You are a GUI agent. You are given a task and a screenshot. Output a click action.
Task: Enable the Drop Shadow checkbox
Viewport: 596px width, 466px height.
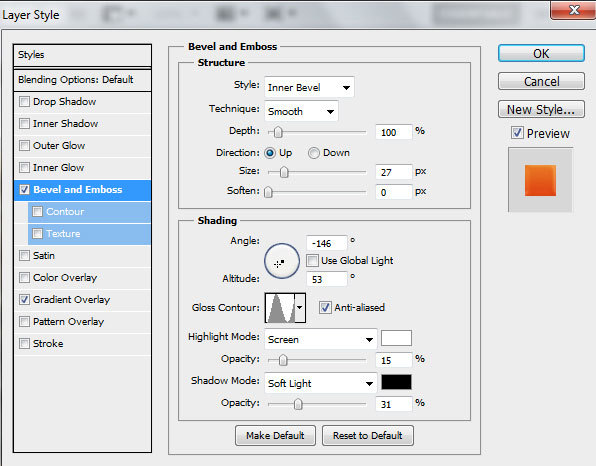pos(24,101)
